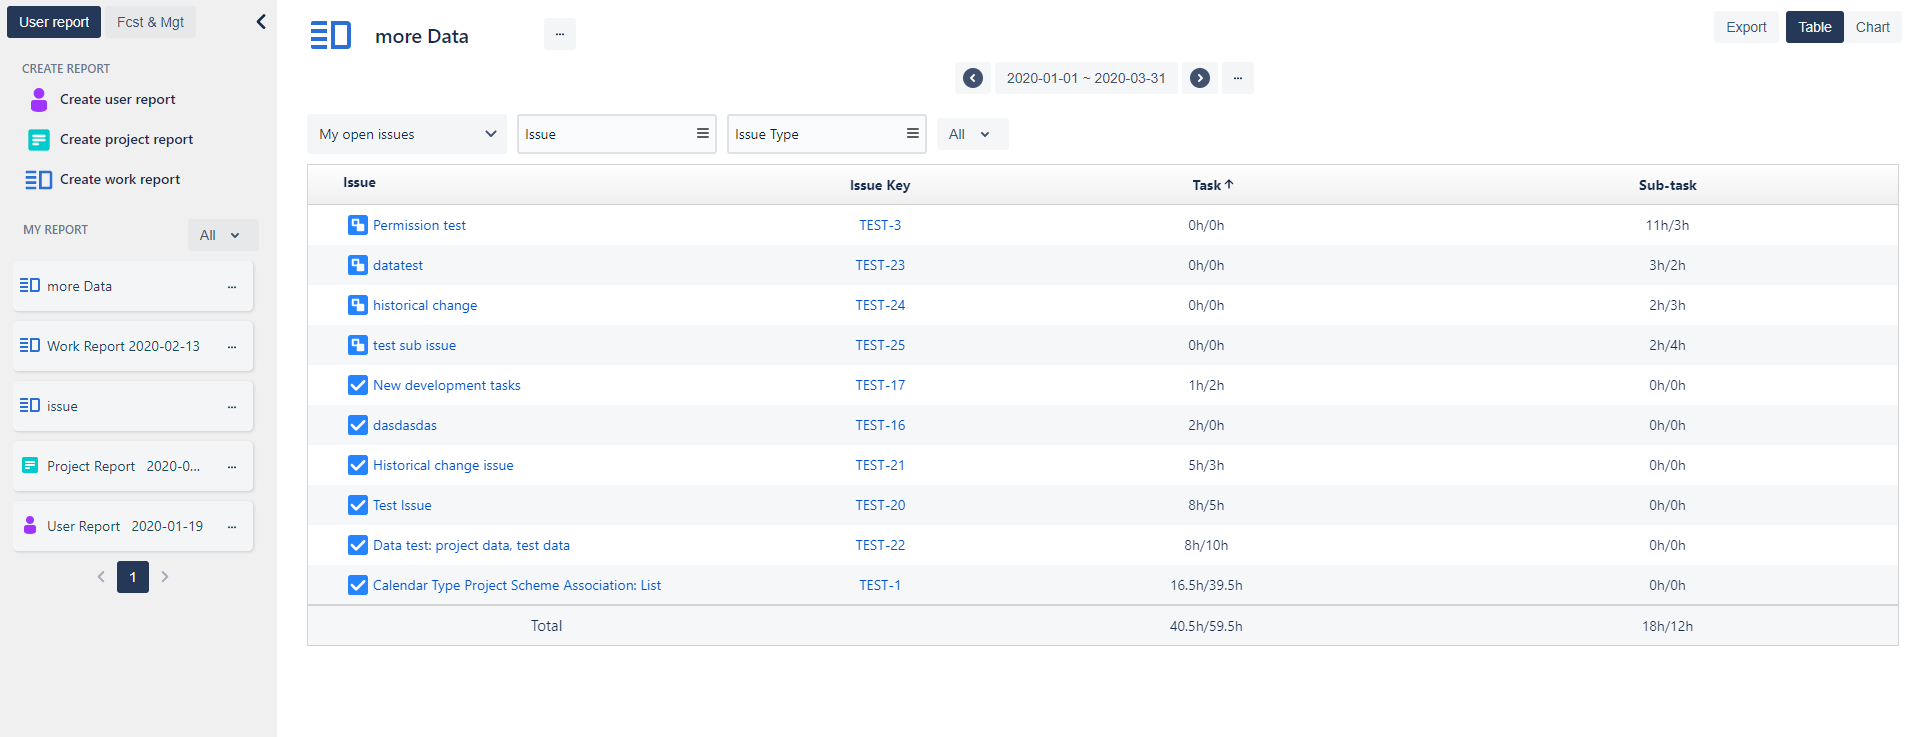The height and width of the screenshot is (737, 1917).
Task: Open more options next to report title
Action: [x=559, y=34]
